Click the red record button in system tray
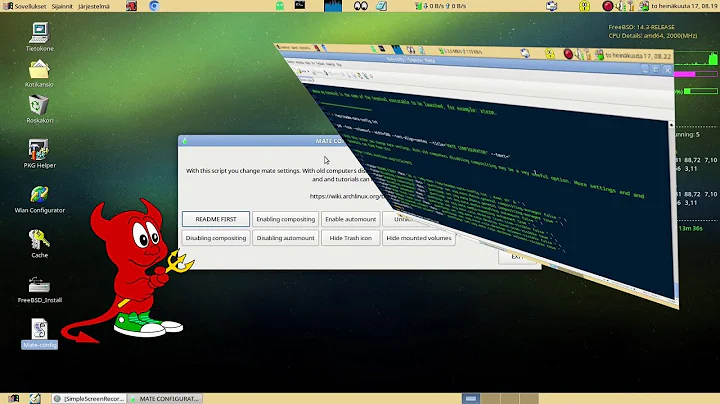This screenshot has height=404, width=720. [608, 6]
